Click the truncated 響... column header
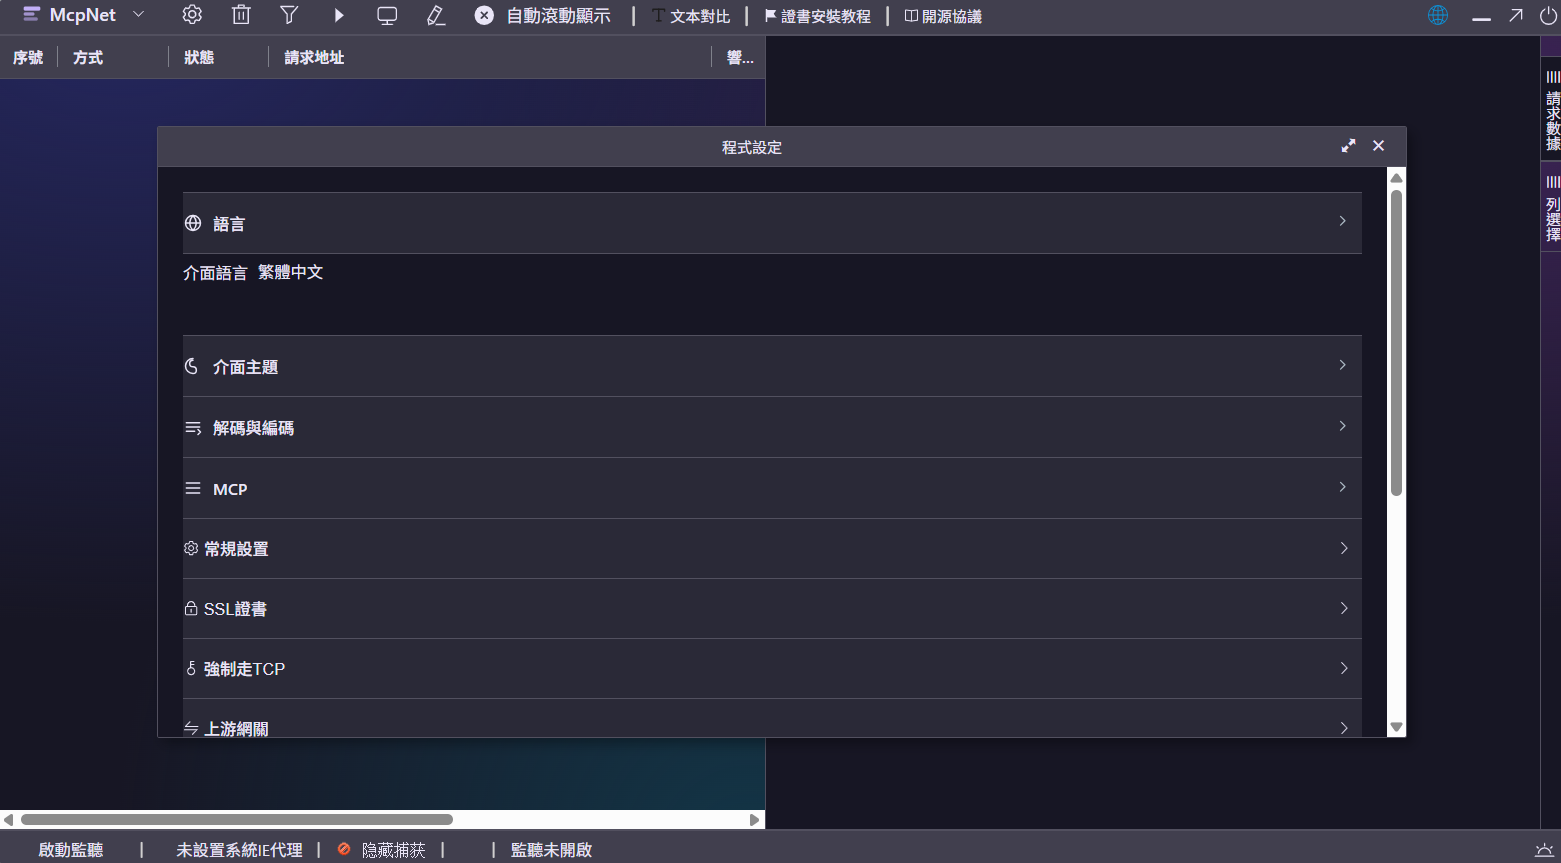 740,58
